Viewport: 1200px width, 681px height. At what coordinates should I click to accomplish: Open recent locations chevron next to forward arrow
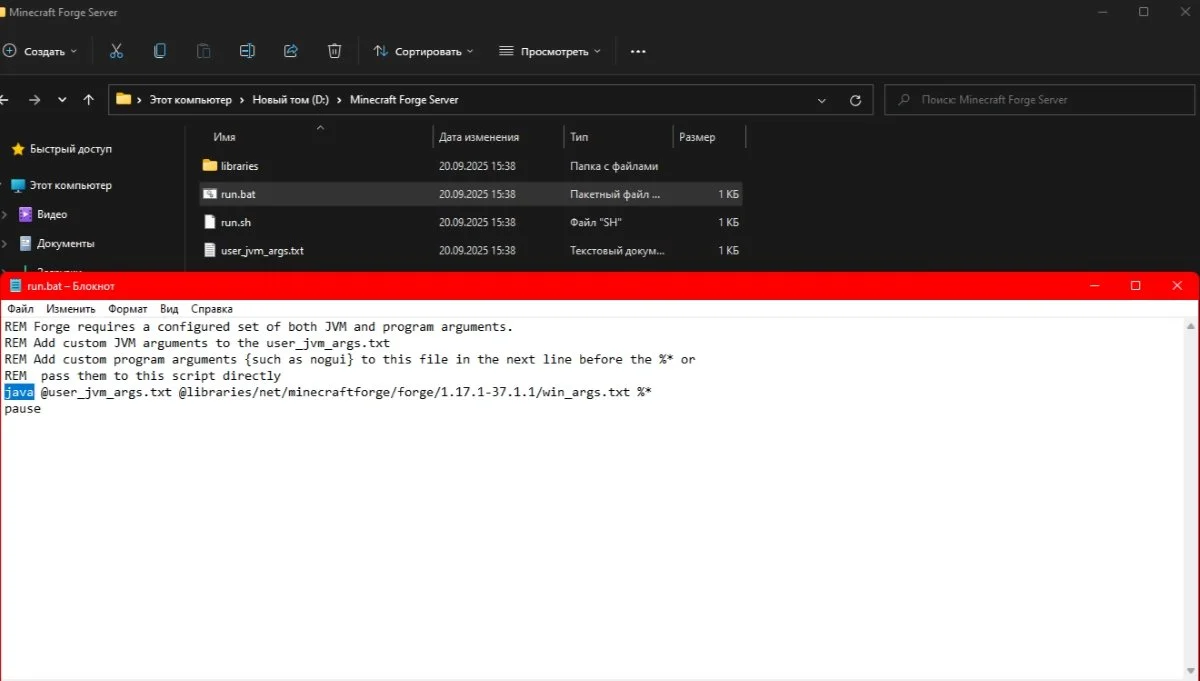click(62, 100)
